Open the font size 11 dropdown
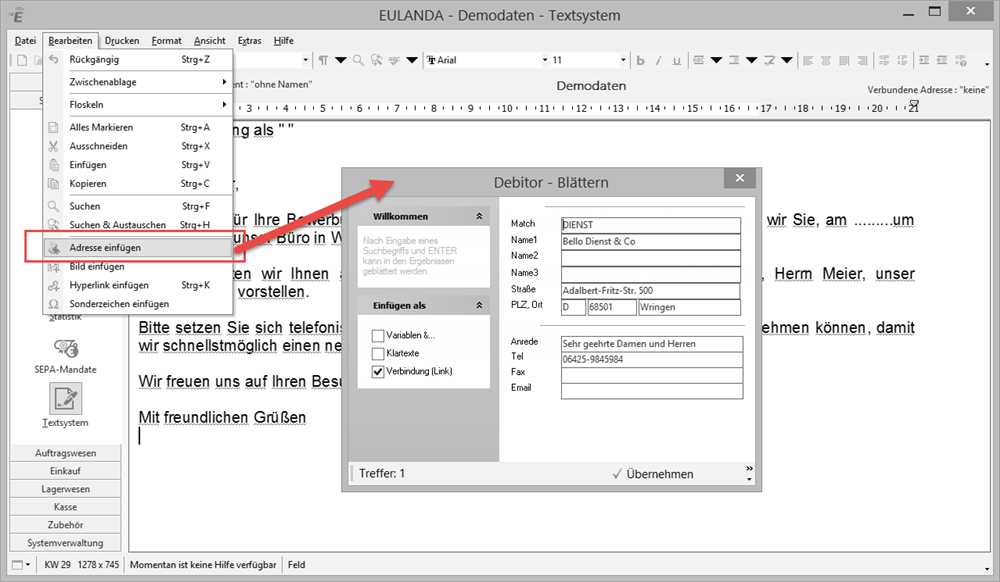This screenshot has height=582, width=1000. point(623,60)
